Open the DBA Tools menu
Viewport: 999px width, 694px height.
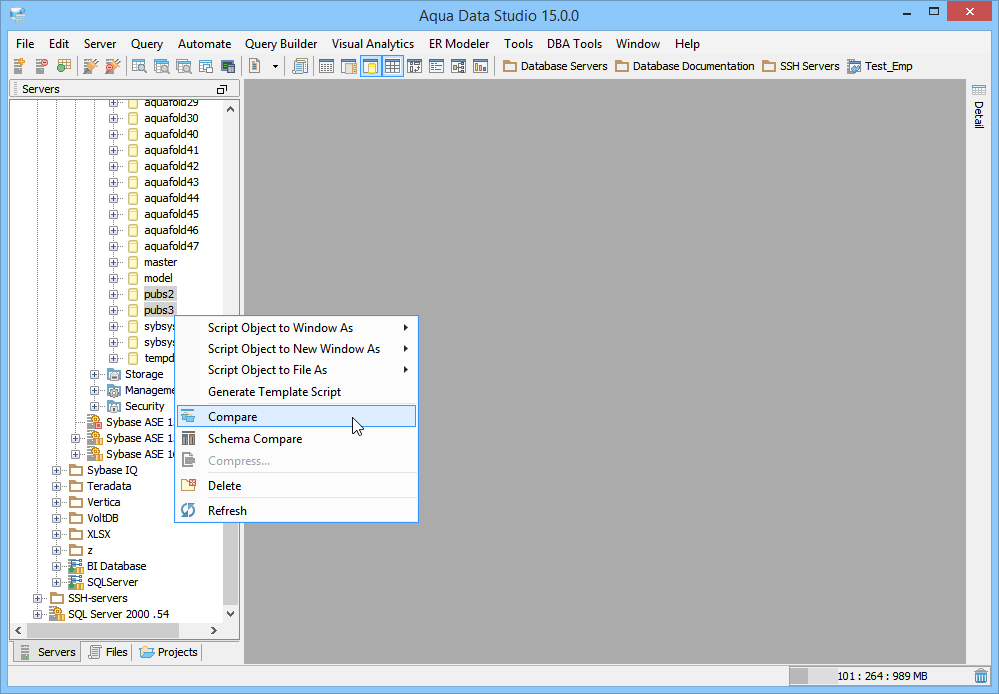point(574,44)
